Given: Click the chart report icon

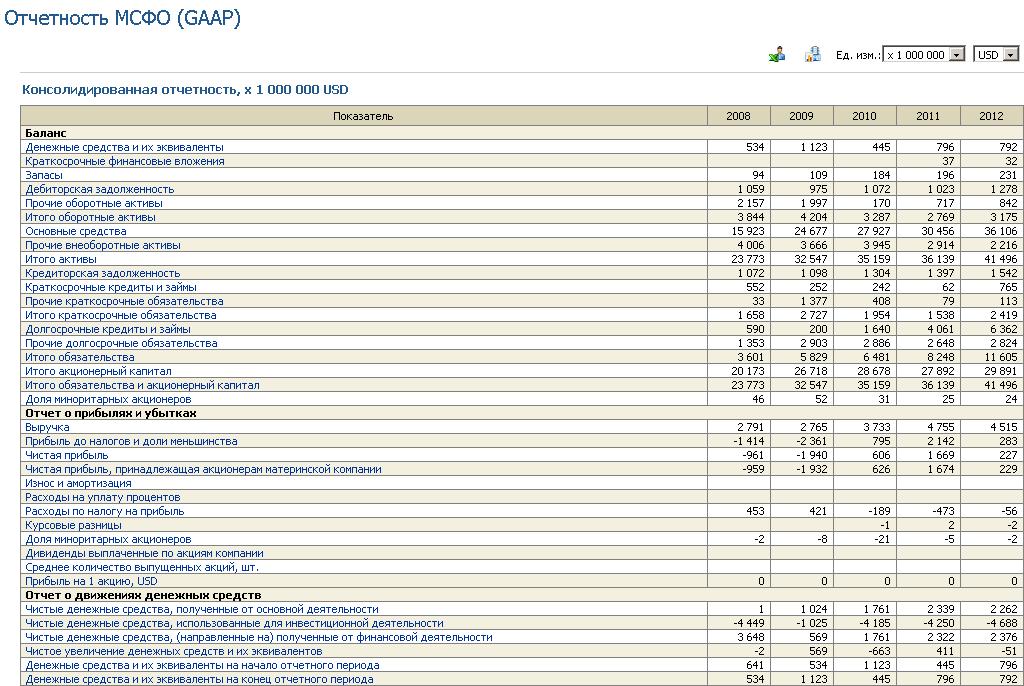Looking at the screenshot, I should (x=812, y=55).
